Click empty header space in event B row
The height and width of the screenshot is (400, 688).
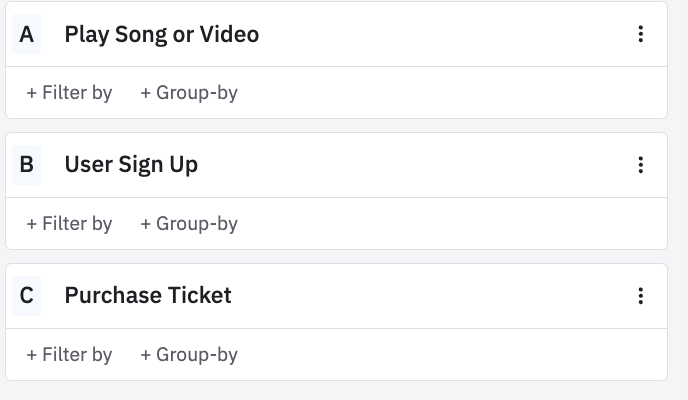pyautogui.click(x=420, y=165)
